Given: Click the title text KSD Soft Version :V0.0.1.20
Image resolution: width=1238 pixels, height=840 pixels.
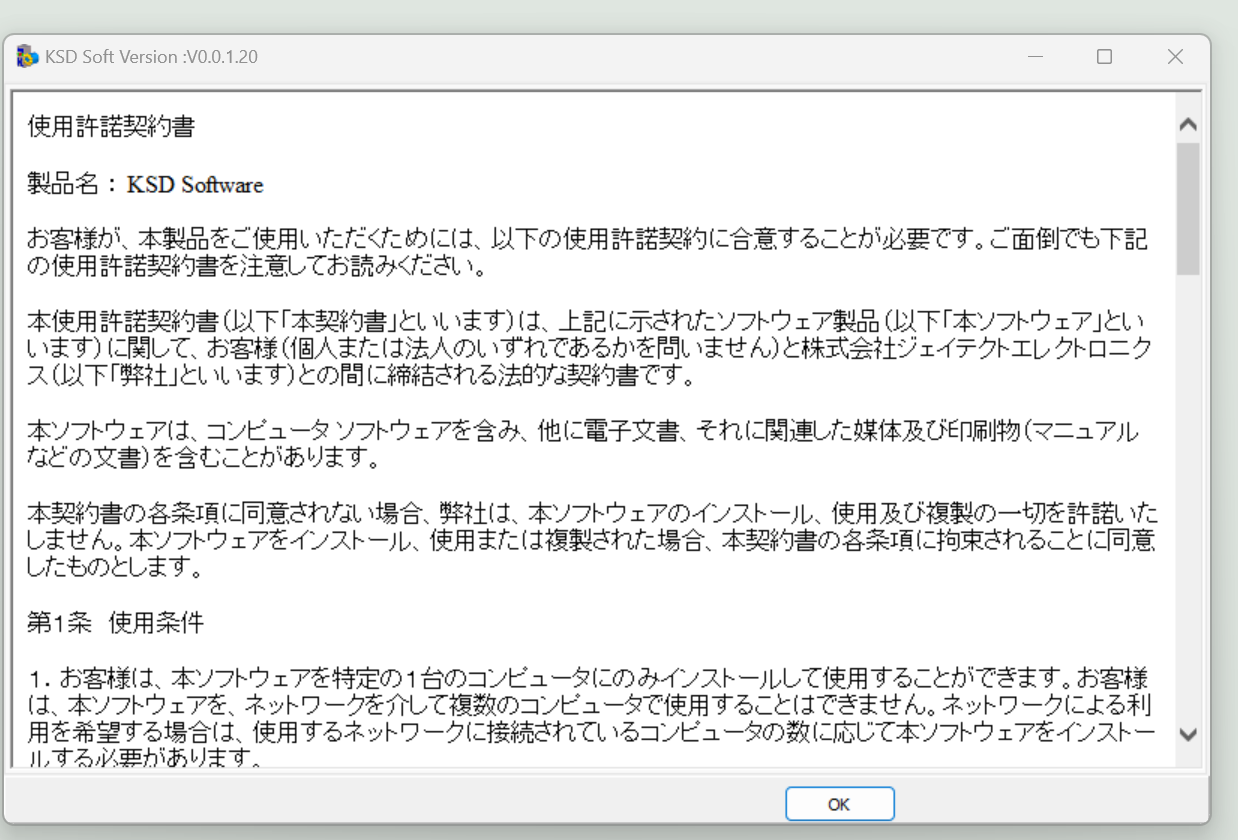Looking at the screenshot, I should coord(152,57).
